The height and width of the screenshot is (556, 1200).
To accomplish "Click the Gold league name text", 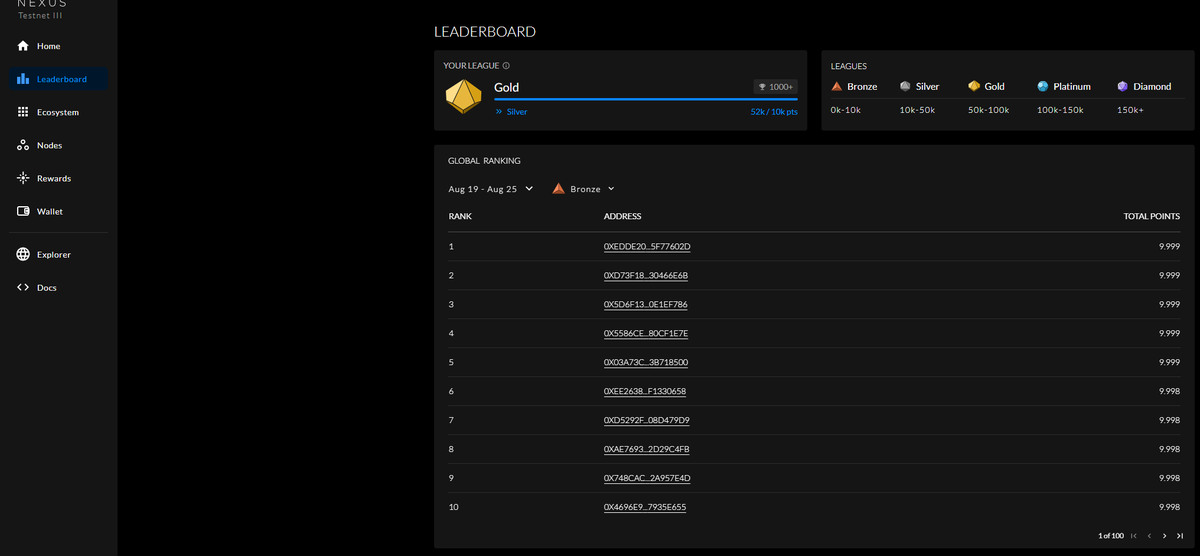I will (x=506, y=87).
